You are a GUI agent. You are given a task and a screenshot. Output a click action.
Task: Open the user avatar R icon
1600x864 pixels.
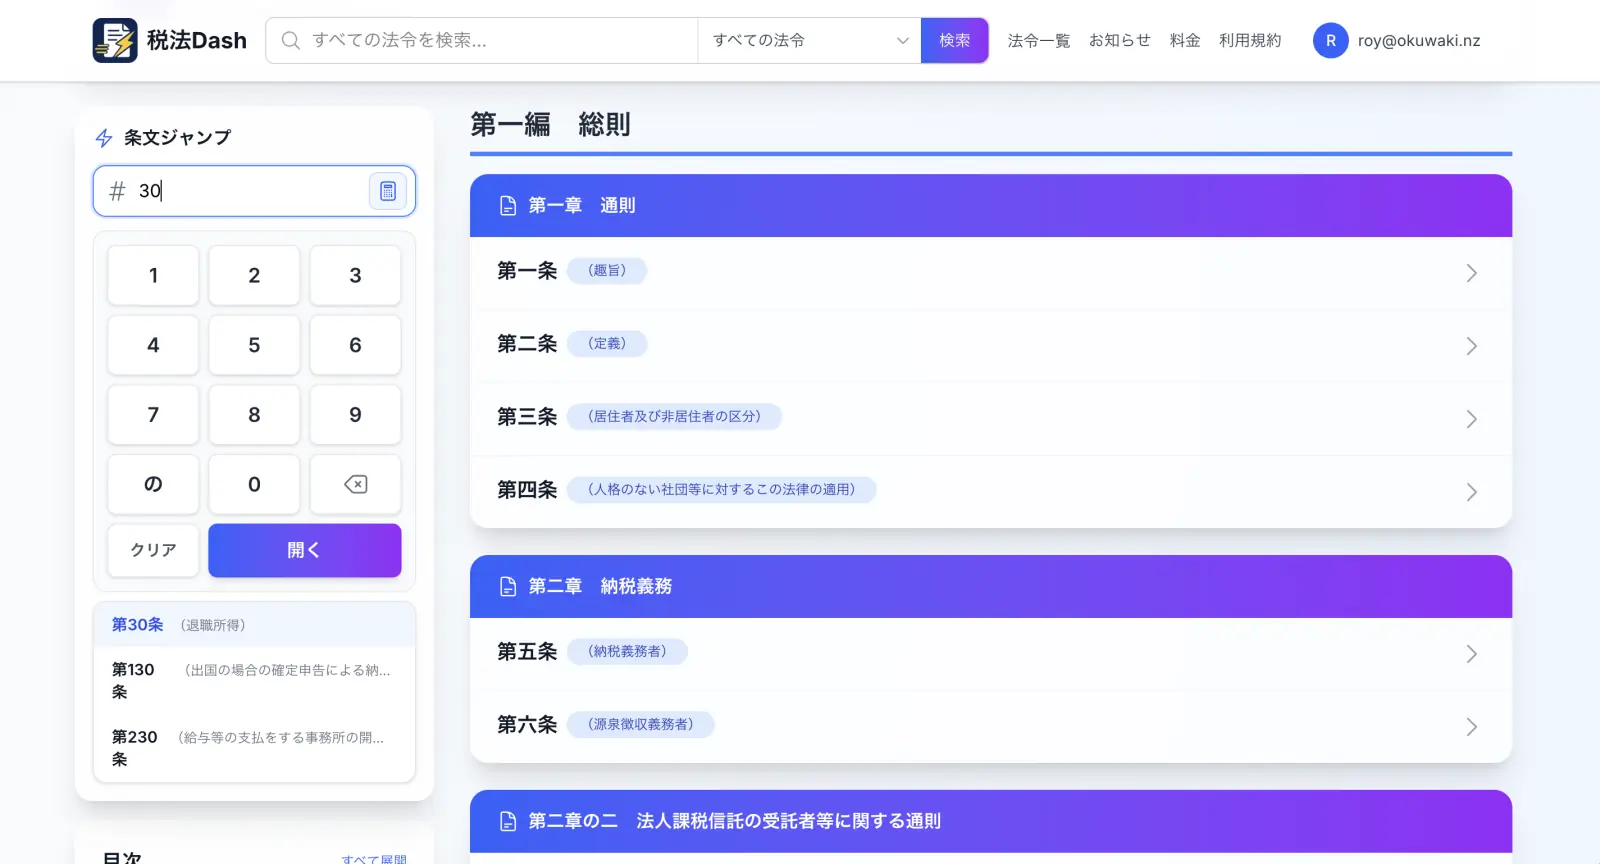point(1330,40)
